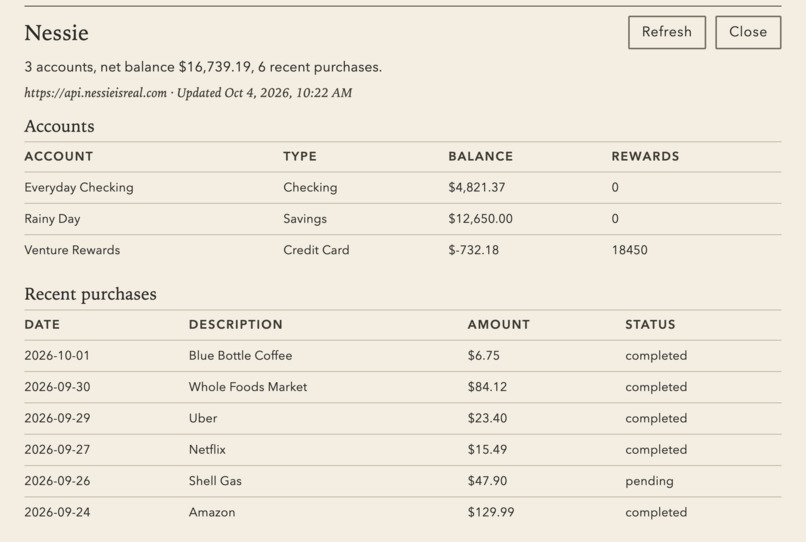Click the completed status of Blue Bottle Coffee

(656, 356)
